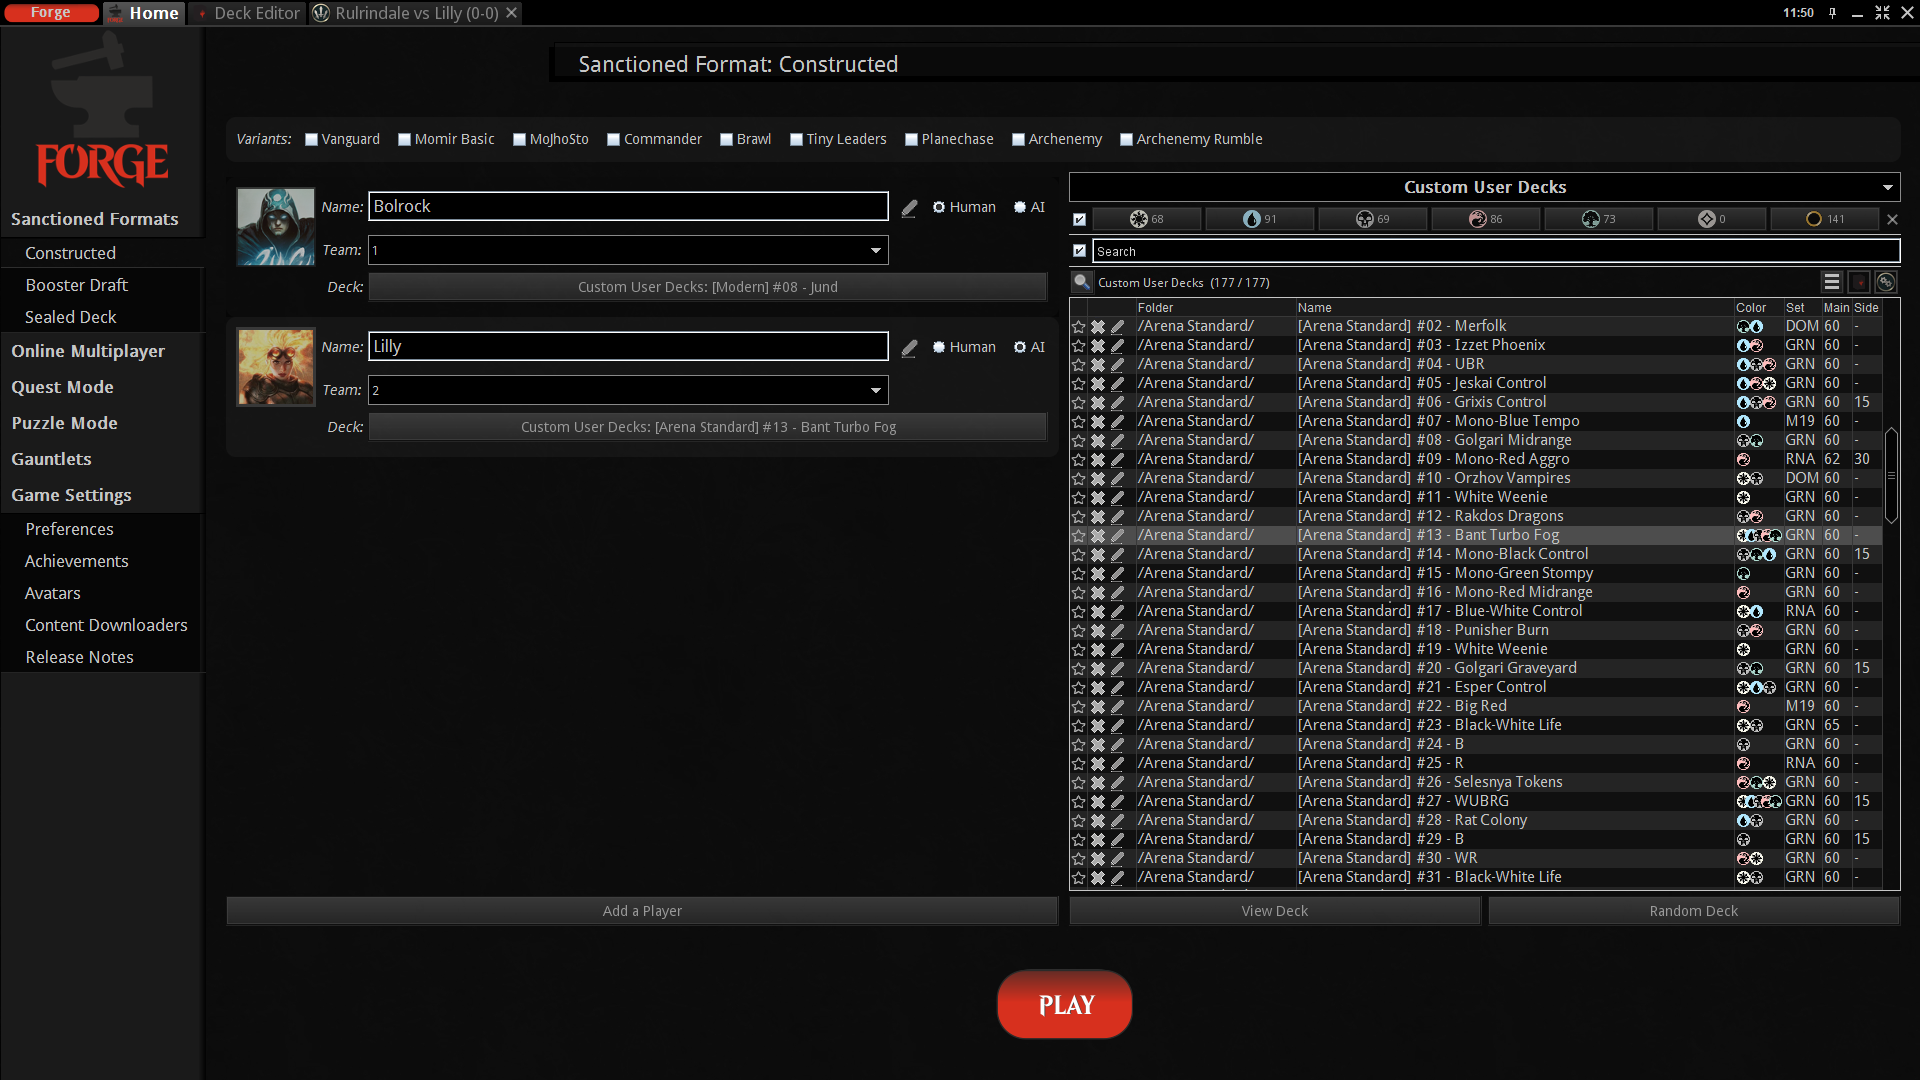Edit the #04 - UBR deck
This screenshot has width=1920, height=1080.
click(x=1117, y=364)
